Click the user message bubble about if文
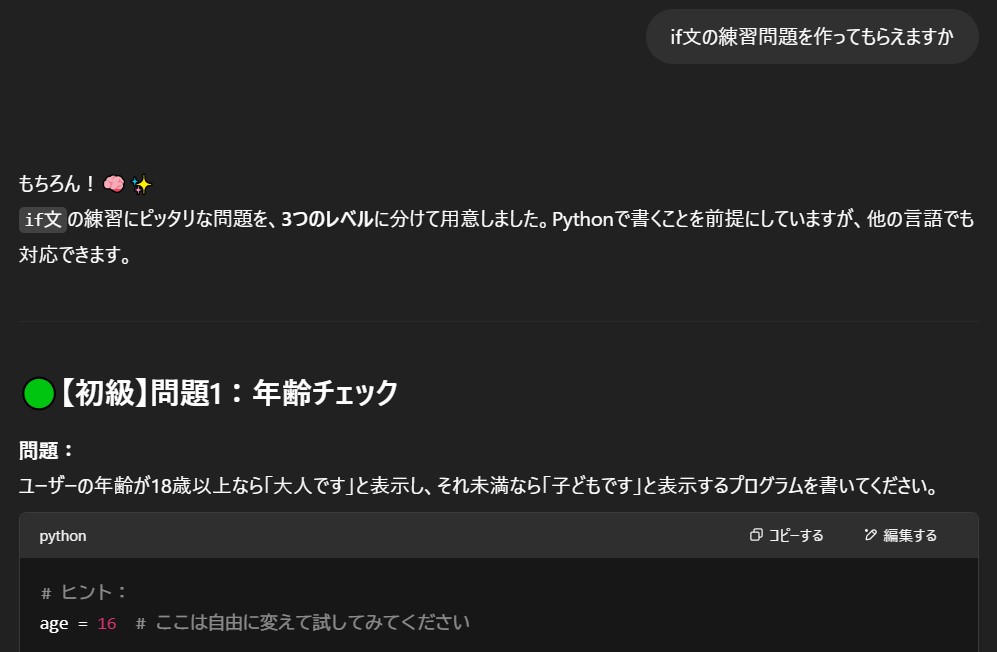 pyautogui.click(x=811, y=37)
